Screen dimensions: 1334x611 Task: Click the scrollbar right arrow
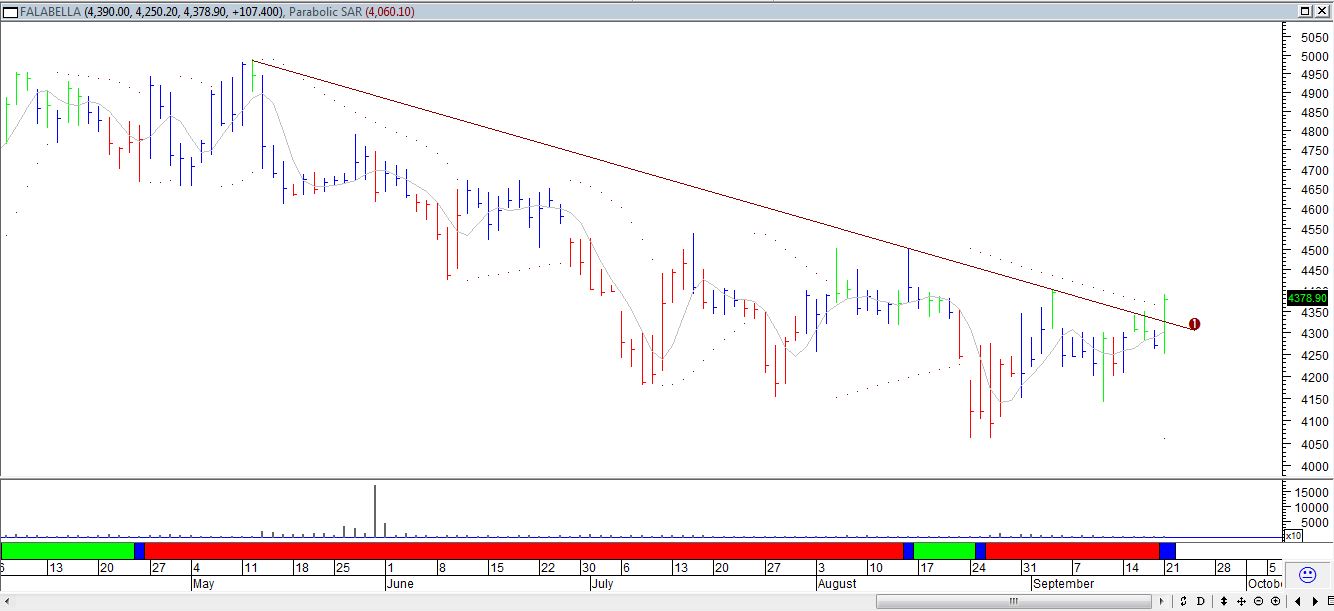(1162, 601)
